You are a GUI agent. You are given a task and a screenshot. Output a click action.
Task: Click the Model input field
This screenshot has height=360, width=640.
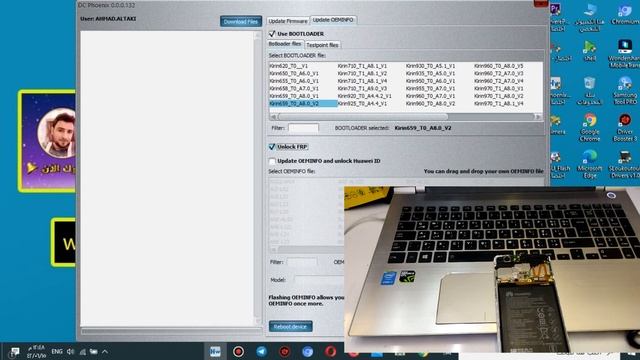pyautogui.click(x=320, y=280)
